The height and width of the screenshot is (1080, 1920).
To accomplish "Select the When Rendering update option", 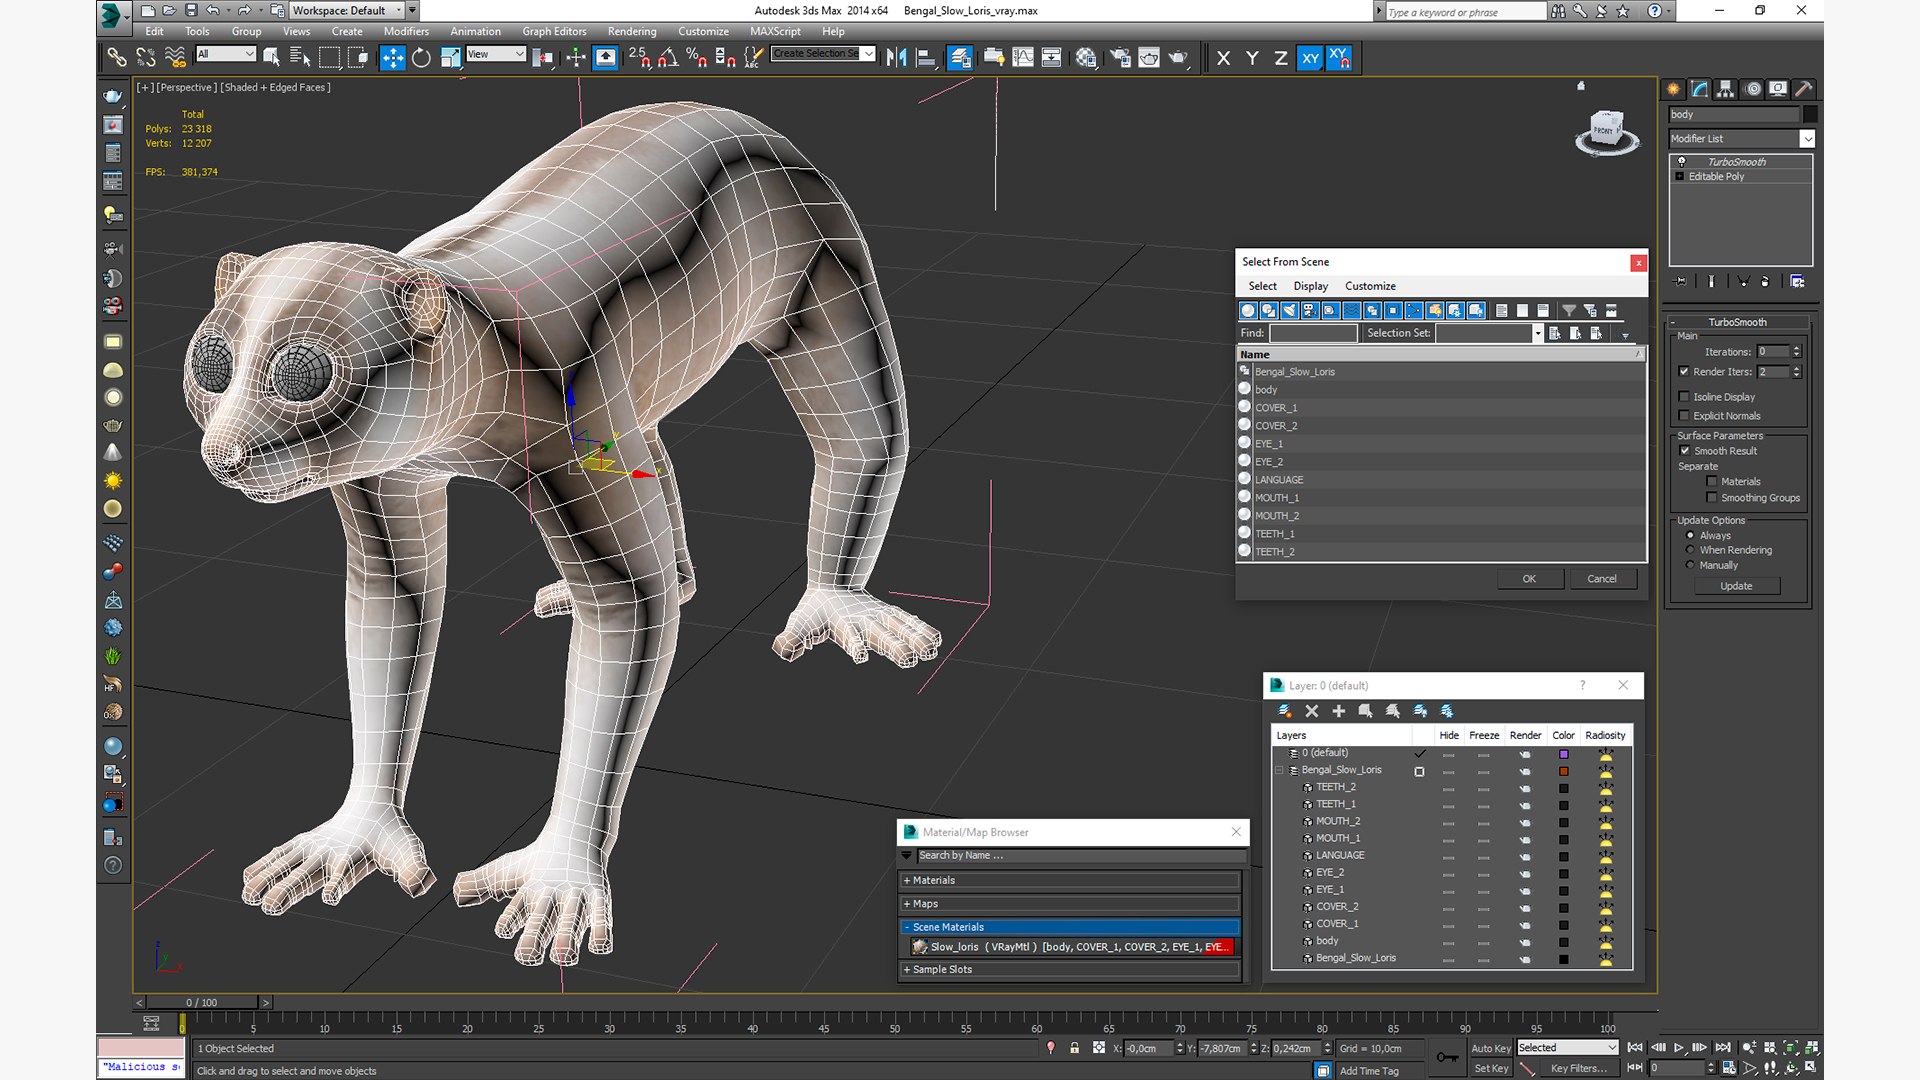I will [1690, 550].
